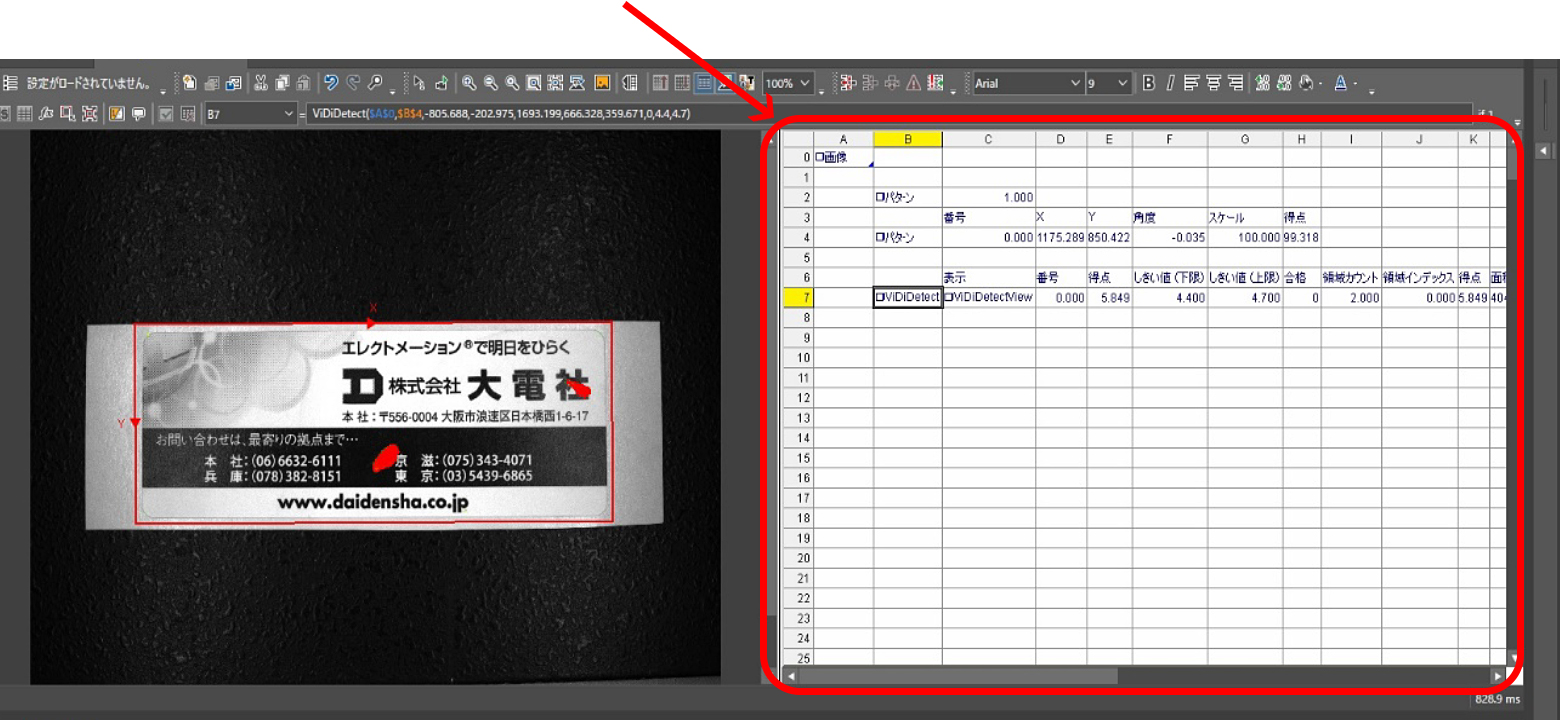This screenshot has width=1560, height=720.
Task: Click the Save job disk icon
Action: tap(233, 83)
